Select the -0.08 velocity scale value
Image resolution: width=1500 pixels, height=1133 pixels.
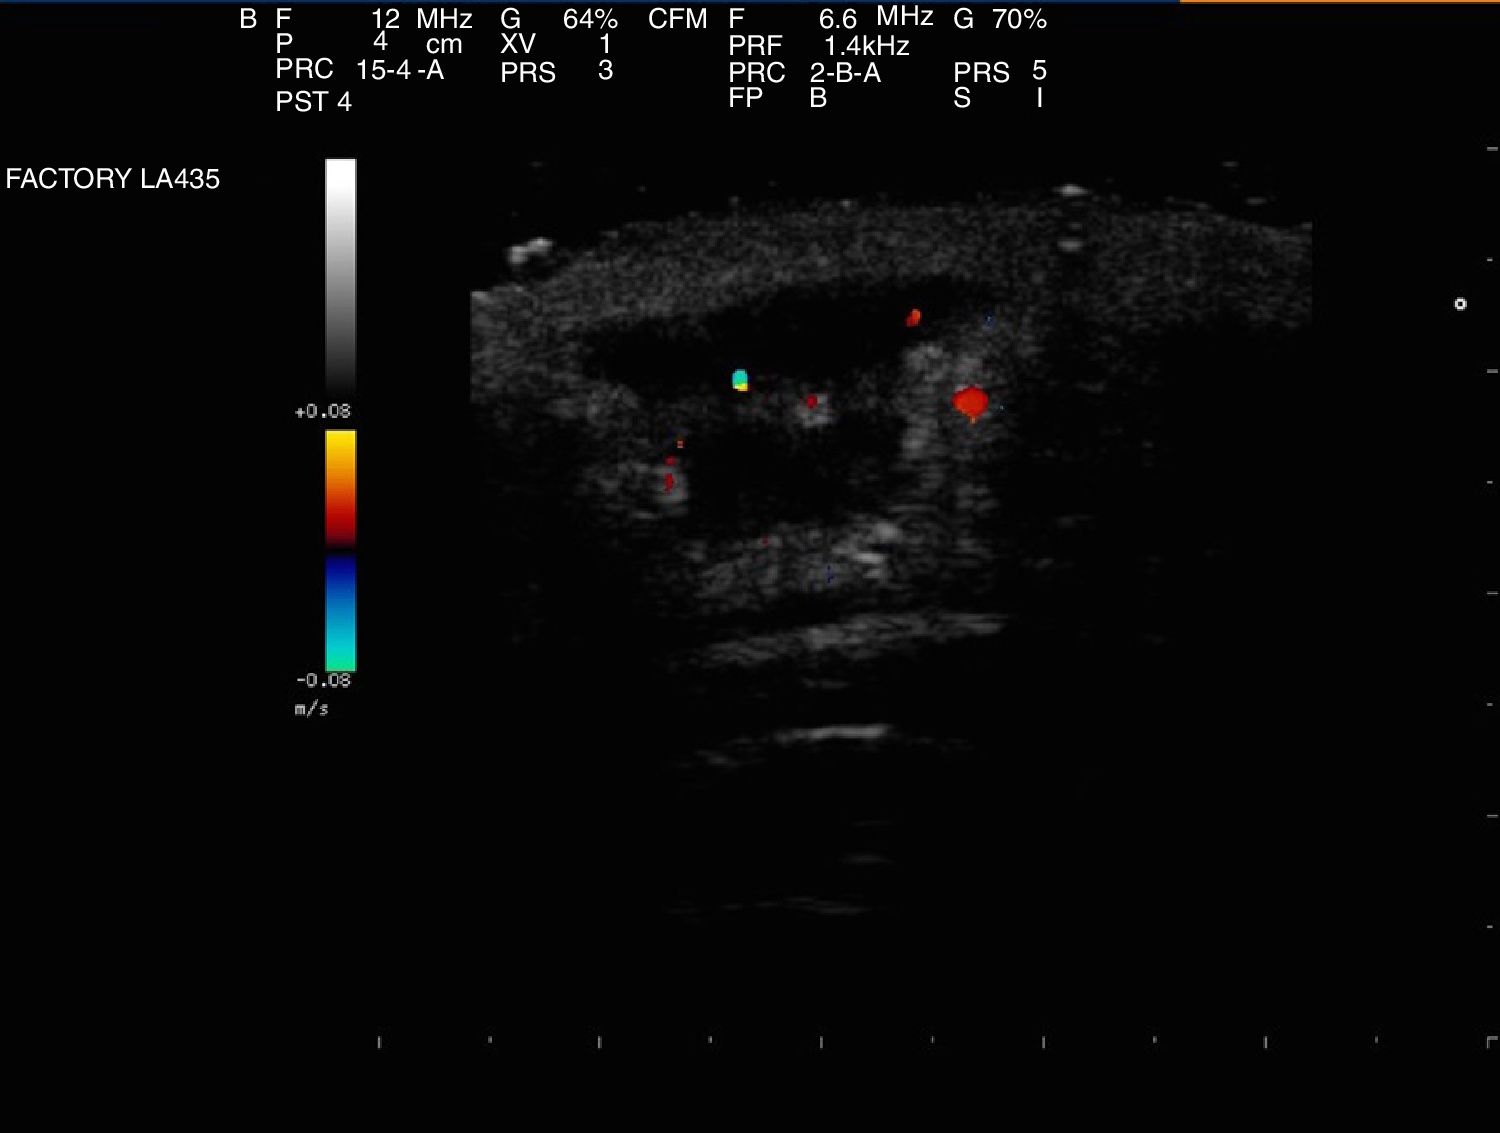click(323, 681)
